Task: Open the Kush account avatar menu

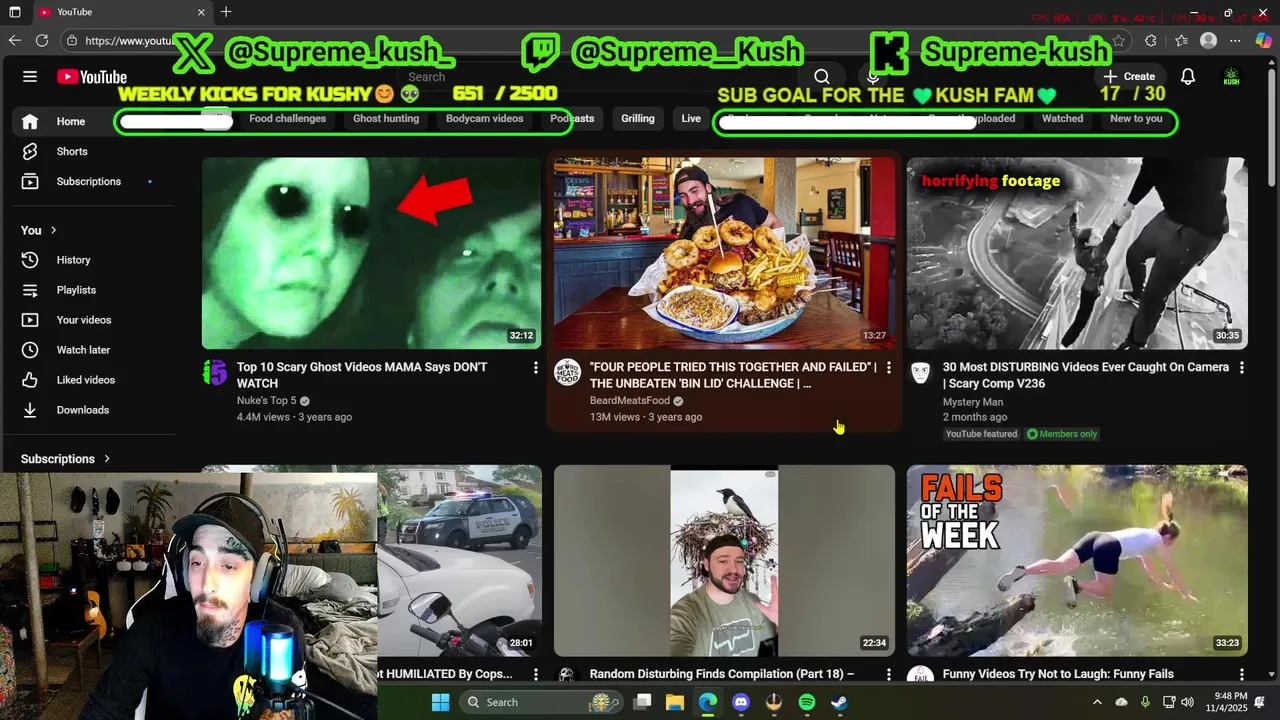Action: pyautogui.click(x=1232, y=77)
